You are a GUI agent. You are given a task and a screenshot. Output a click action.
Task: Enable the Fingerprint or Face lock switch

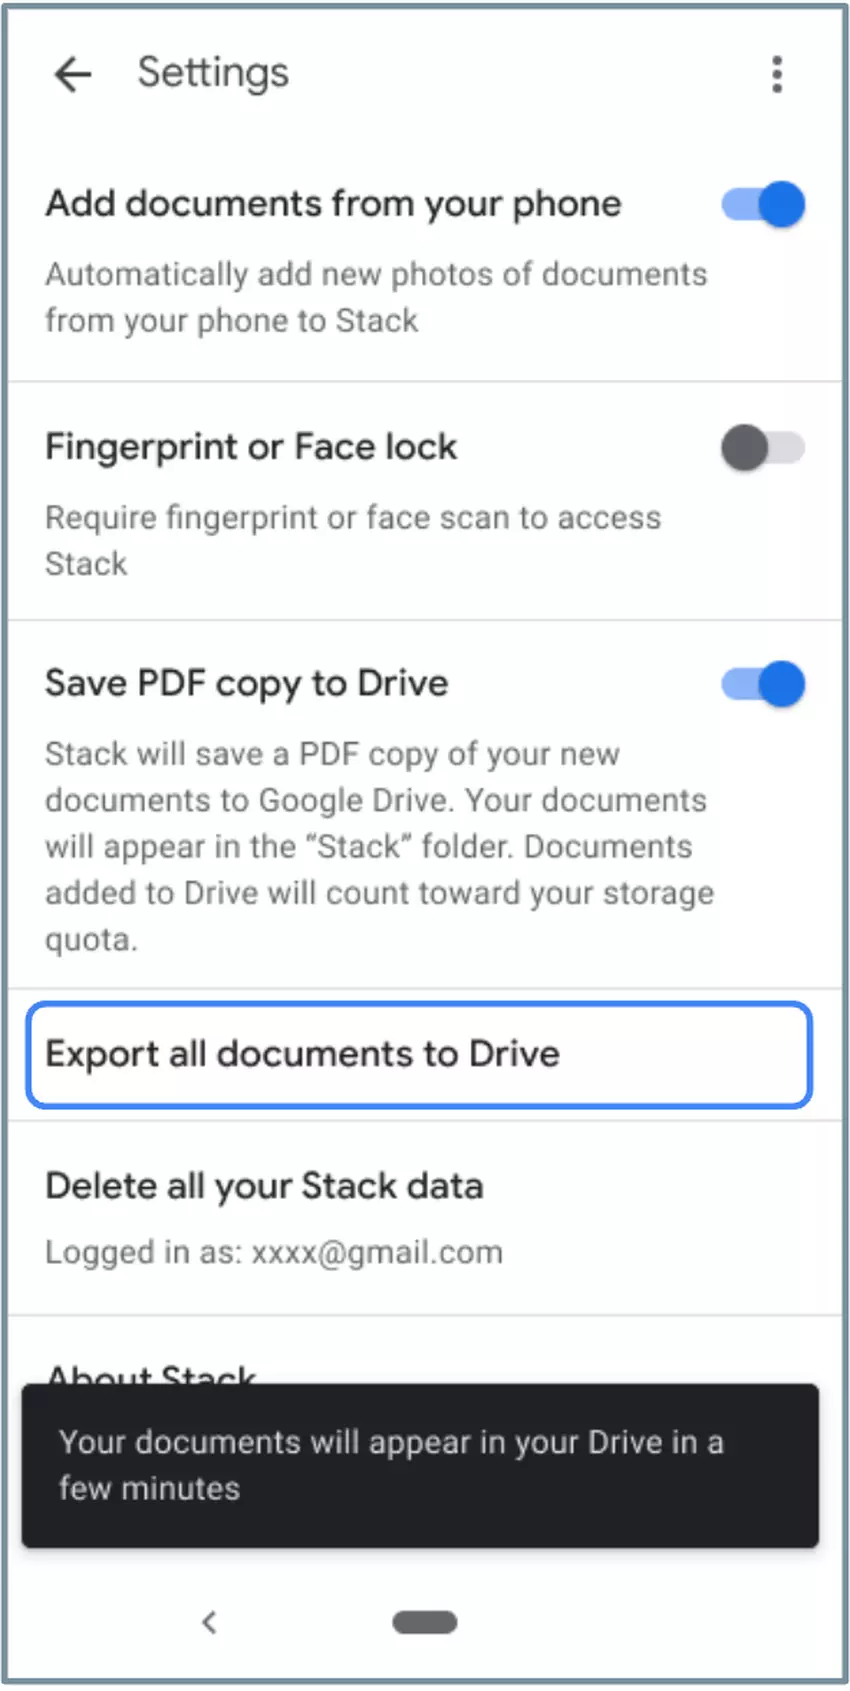pyautogui.click(x=763, y=448)
